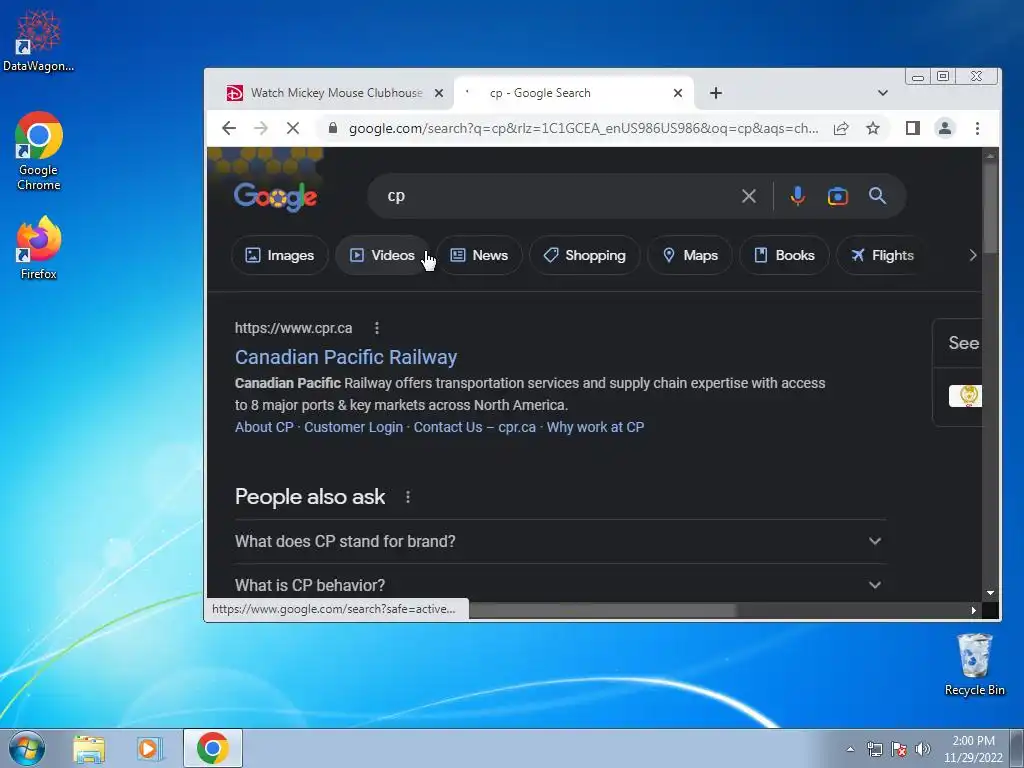1024x768 pixels.
Task: Go back to the previous page in Chrome
Action: tap(229, 128)
